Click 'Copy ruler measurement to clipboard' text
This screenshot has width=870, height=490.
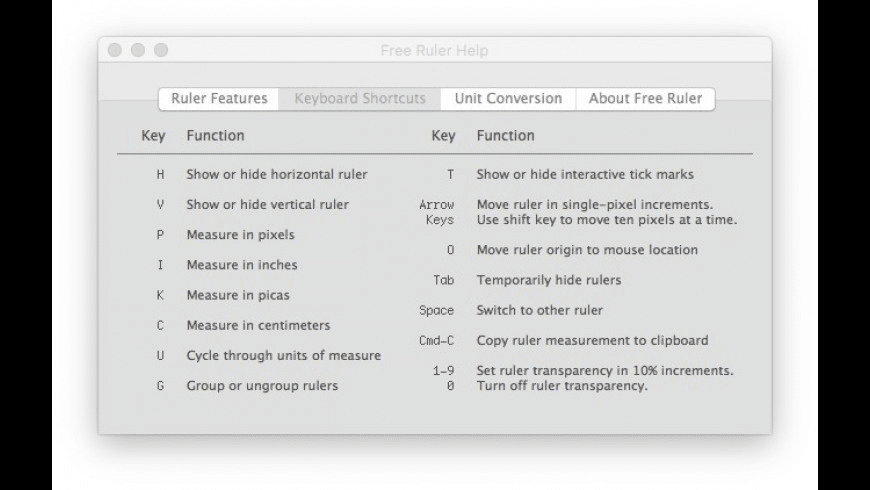point(592,340)
